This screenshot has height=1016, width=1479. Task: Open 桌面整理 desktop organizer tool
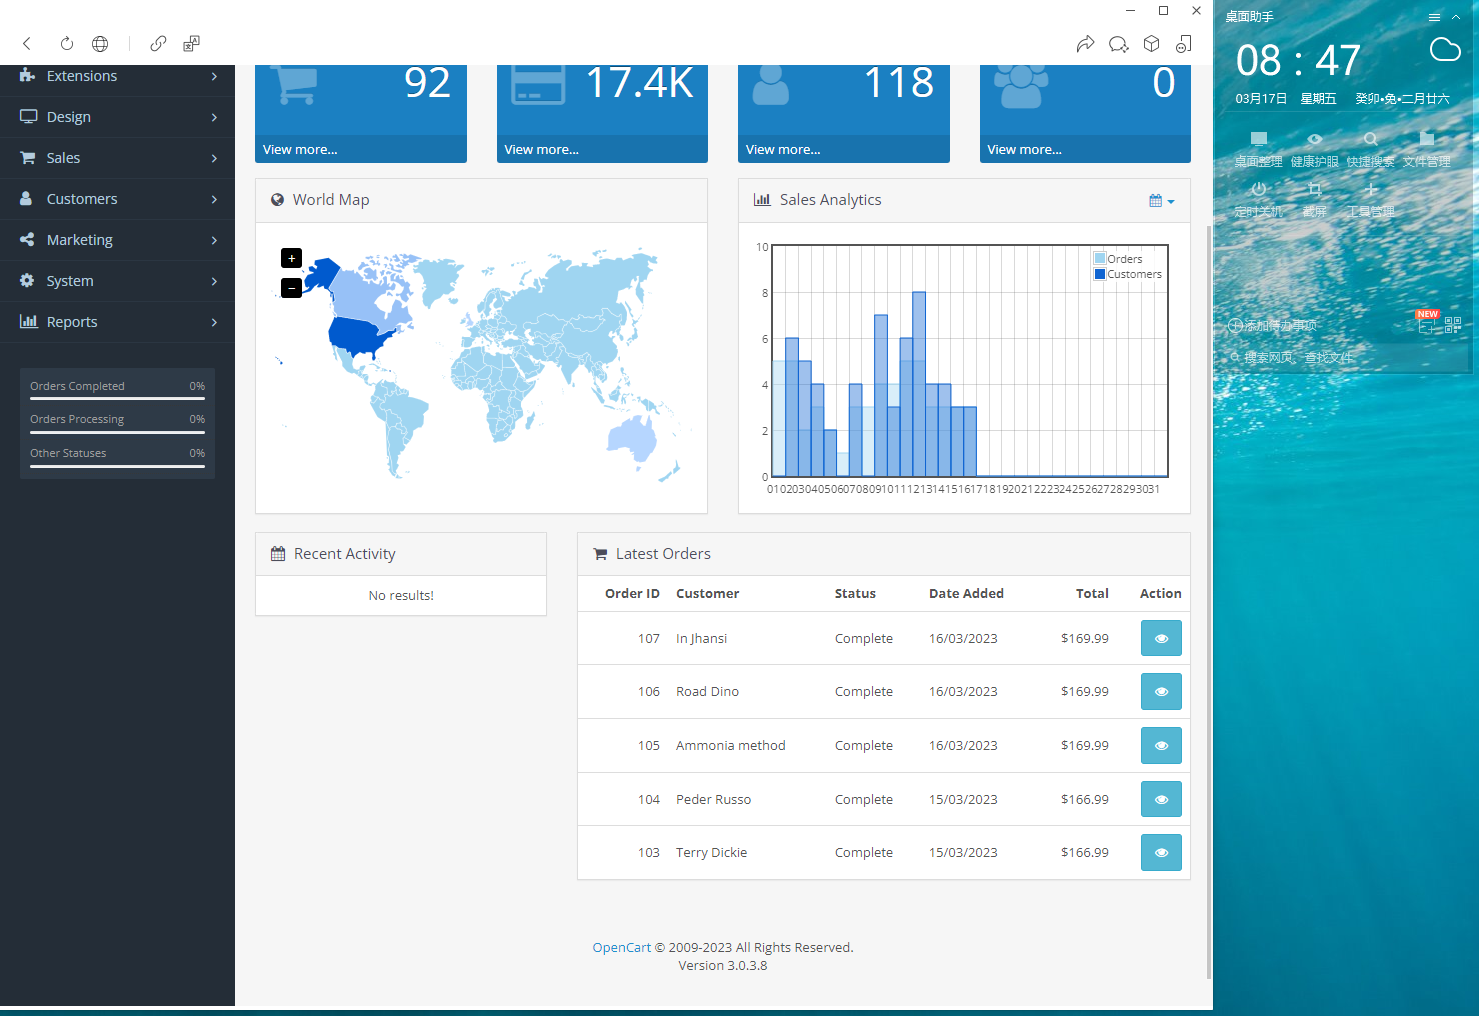[x=1258, y=149]
